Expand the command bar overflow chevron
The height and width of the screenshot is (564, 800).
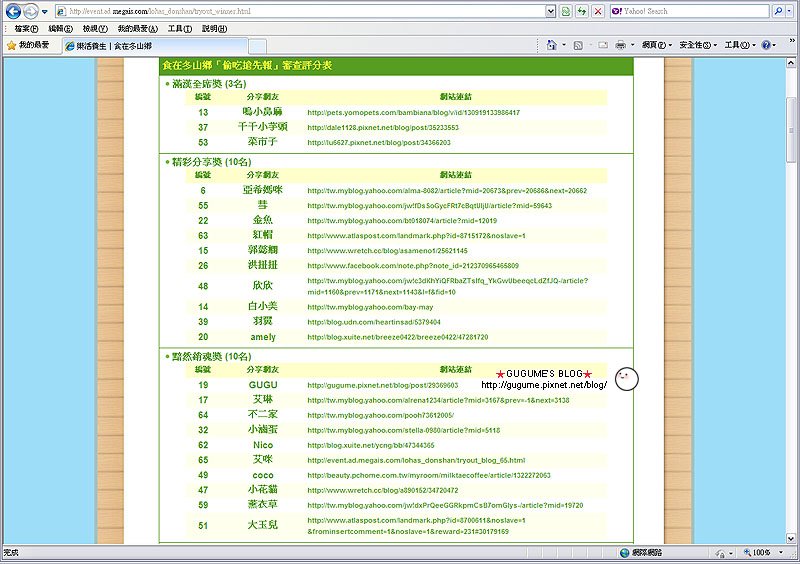point(792,40)
